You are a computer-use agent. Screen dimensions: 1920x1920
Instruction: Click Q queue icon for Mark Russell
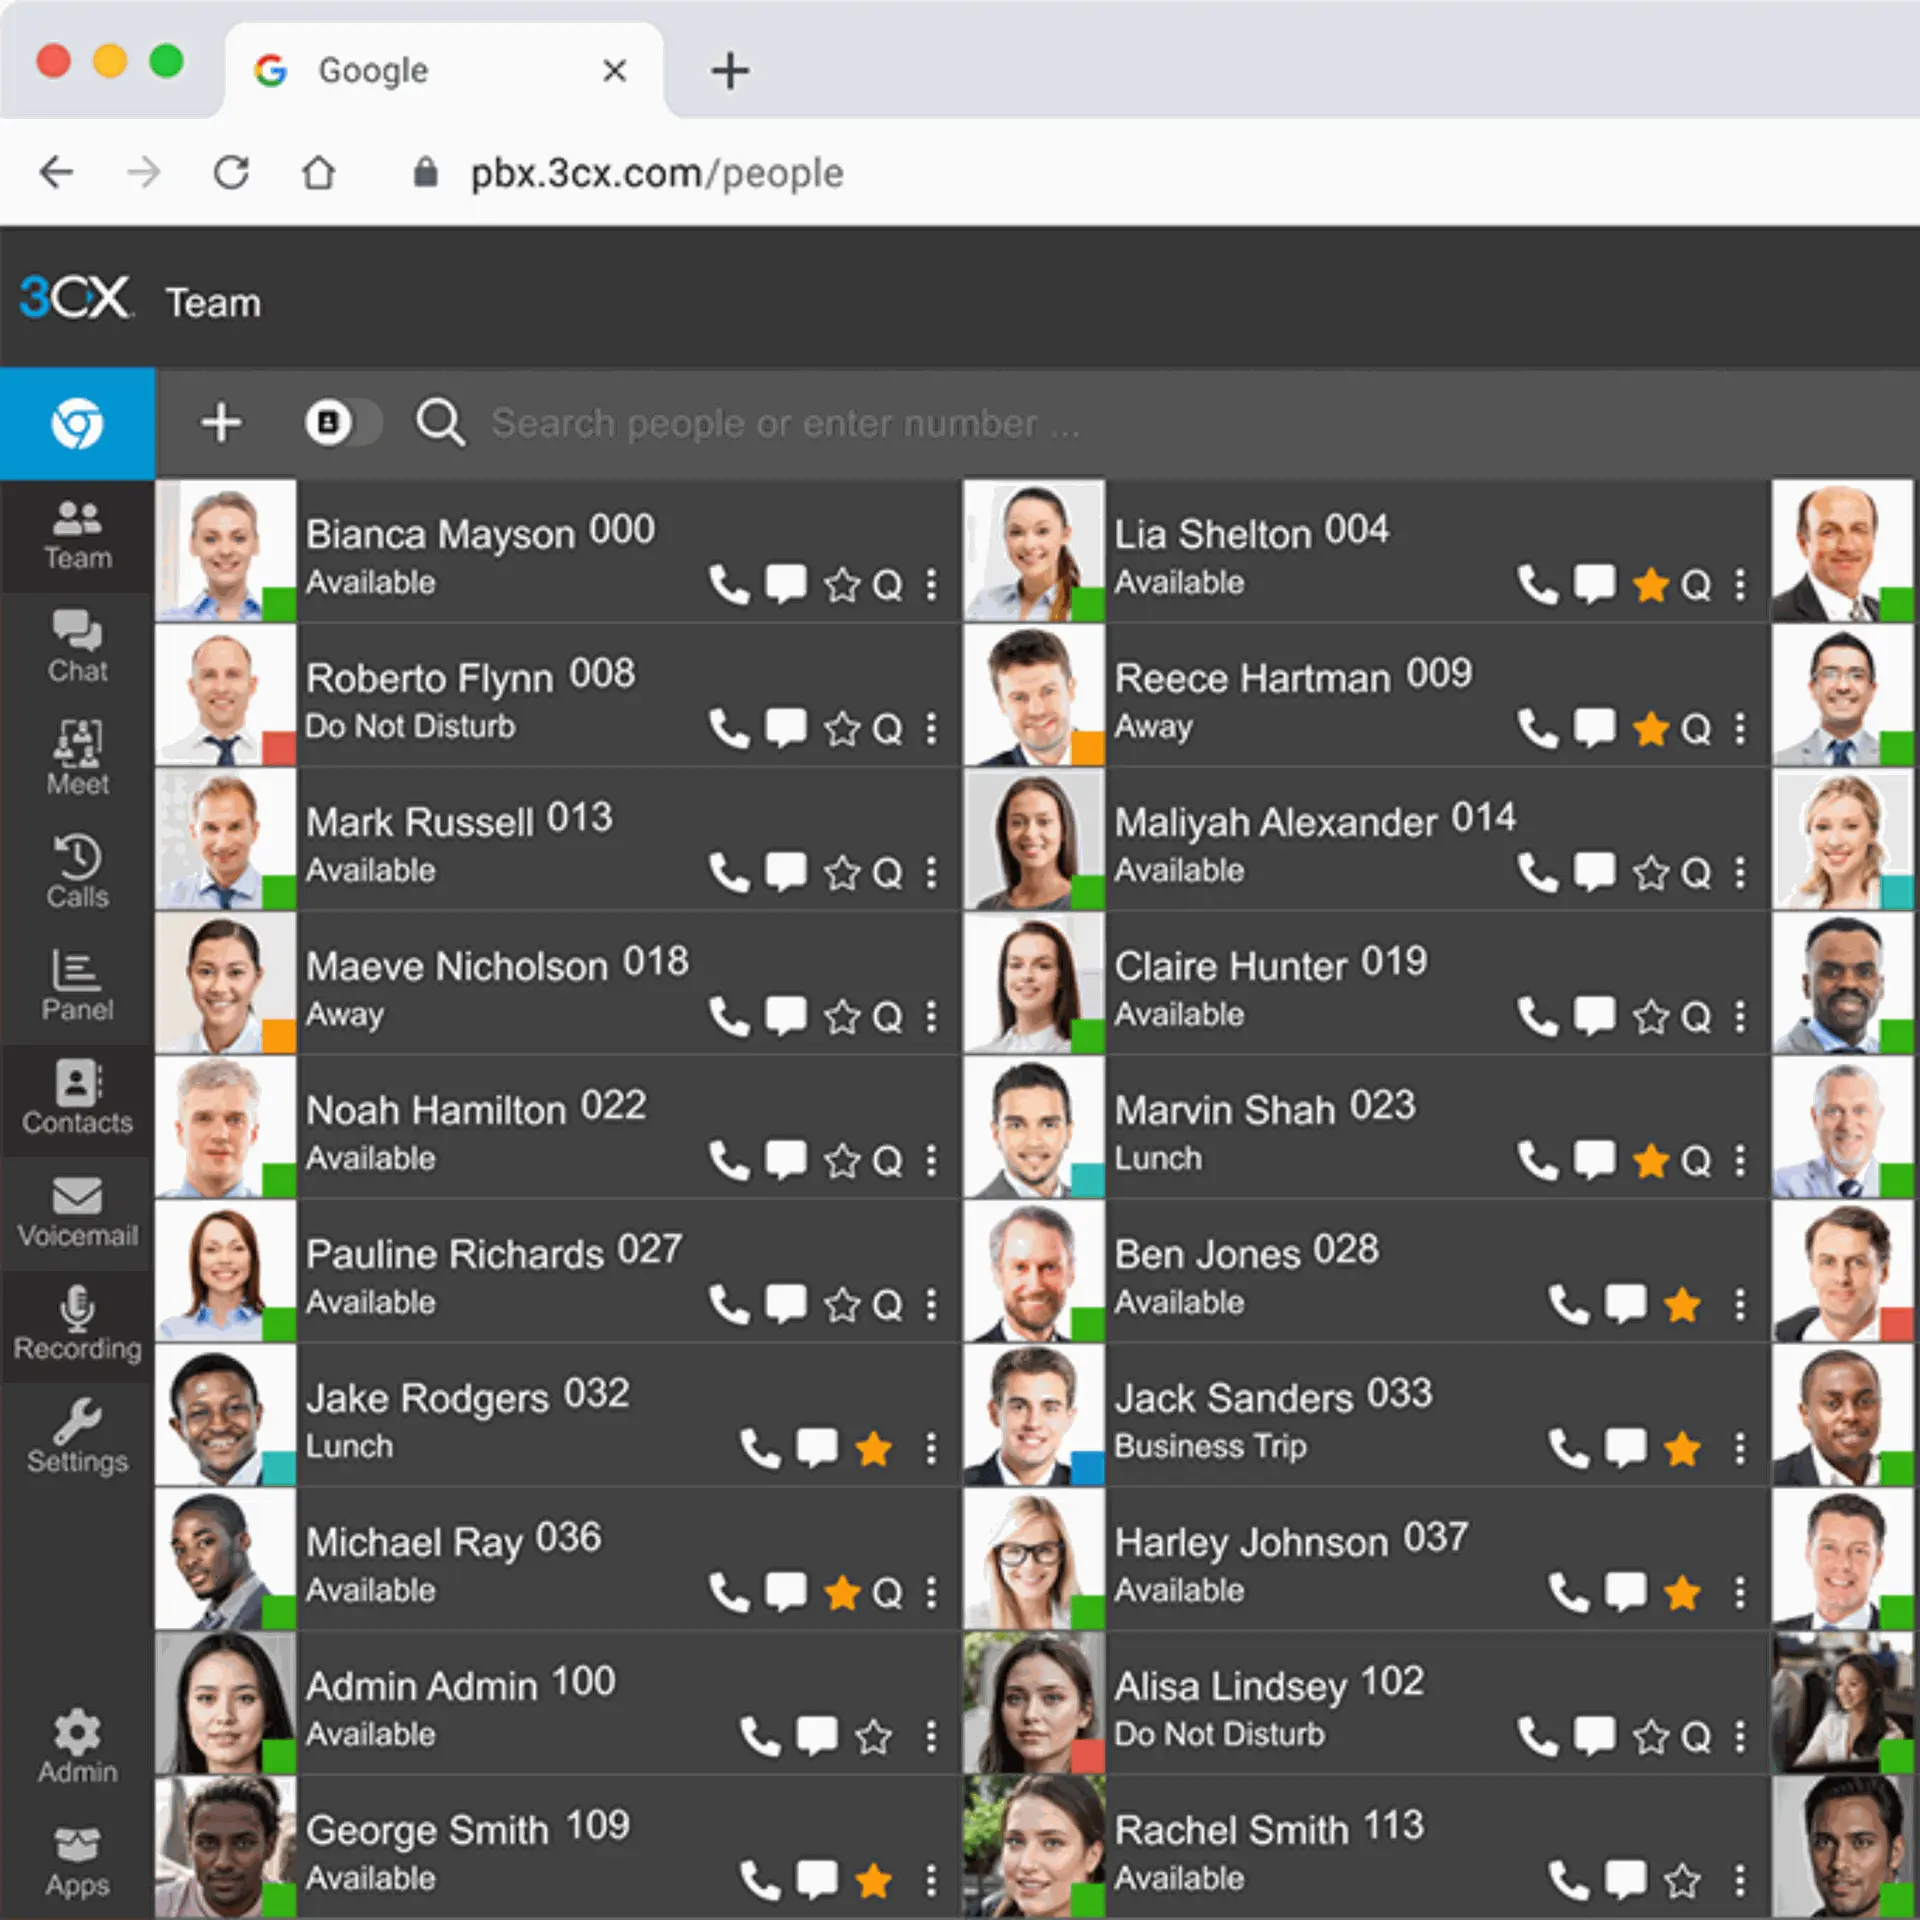point(886,873)
